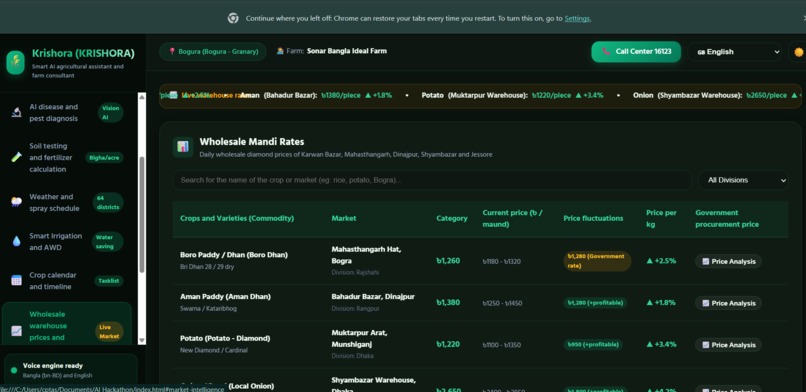The width and height of the screenshot is (806, 392).
Task: Click the +3.4% change in Potato table row
Action: 661,344
